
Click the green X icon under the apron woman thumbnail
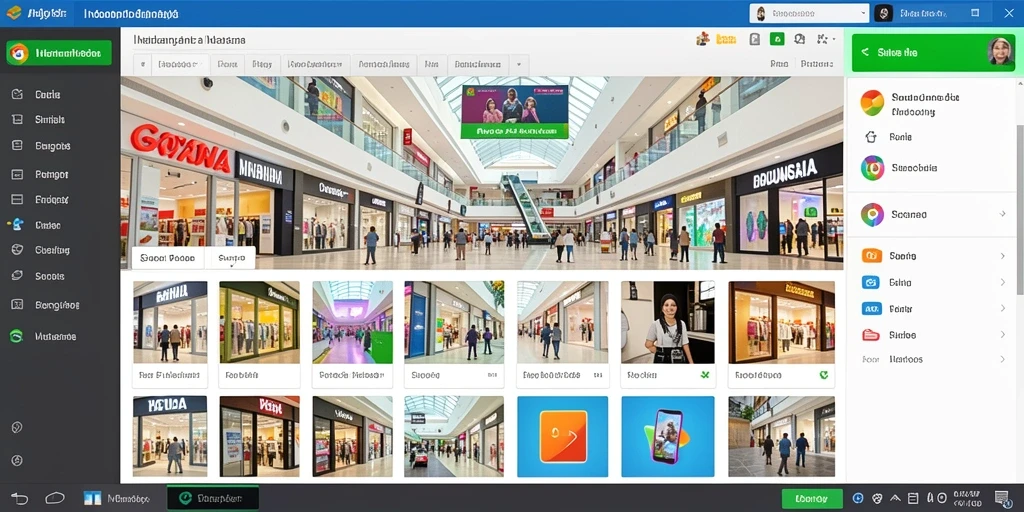[x=704, y=375]
